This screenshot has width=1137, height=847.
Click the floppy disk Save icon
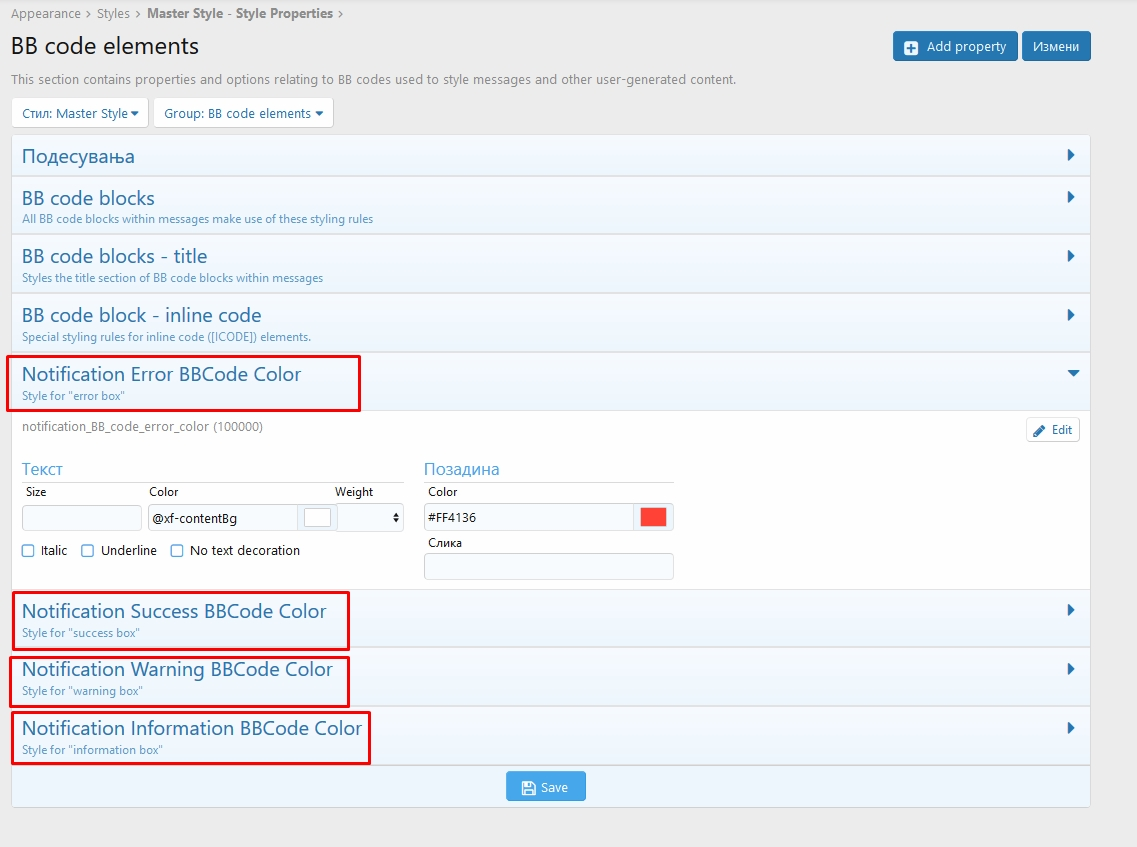click(529, 787)
